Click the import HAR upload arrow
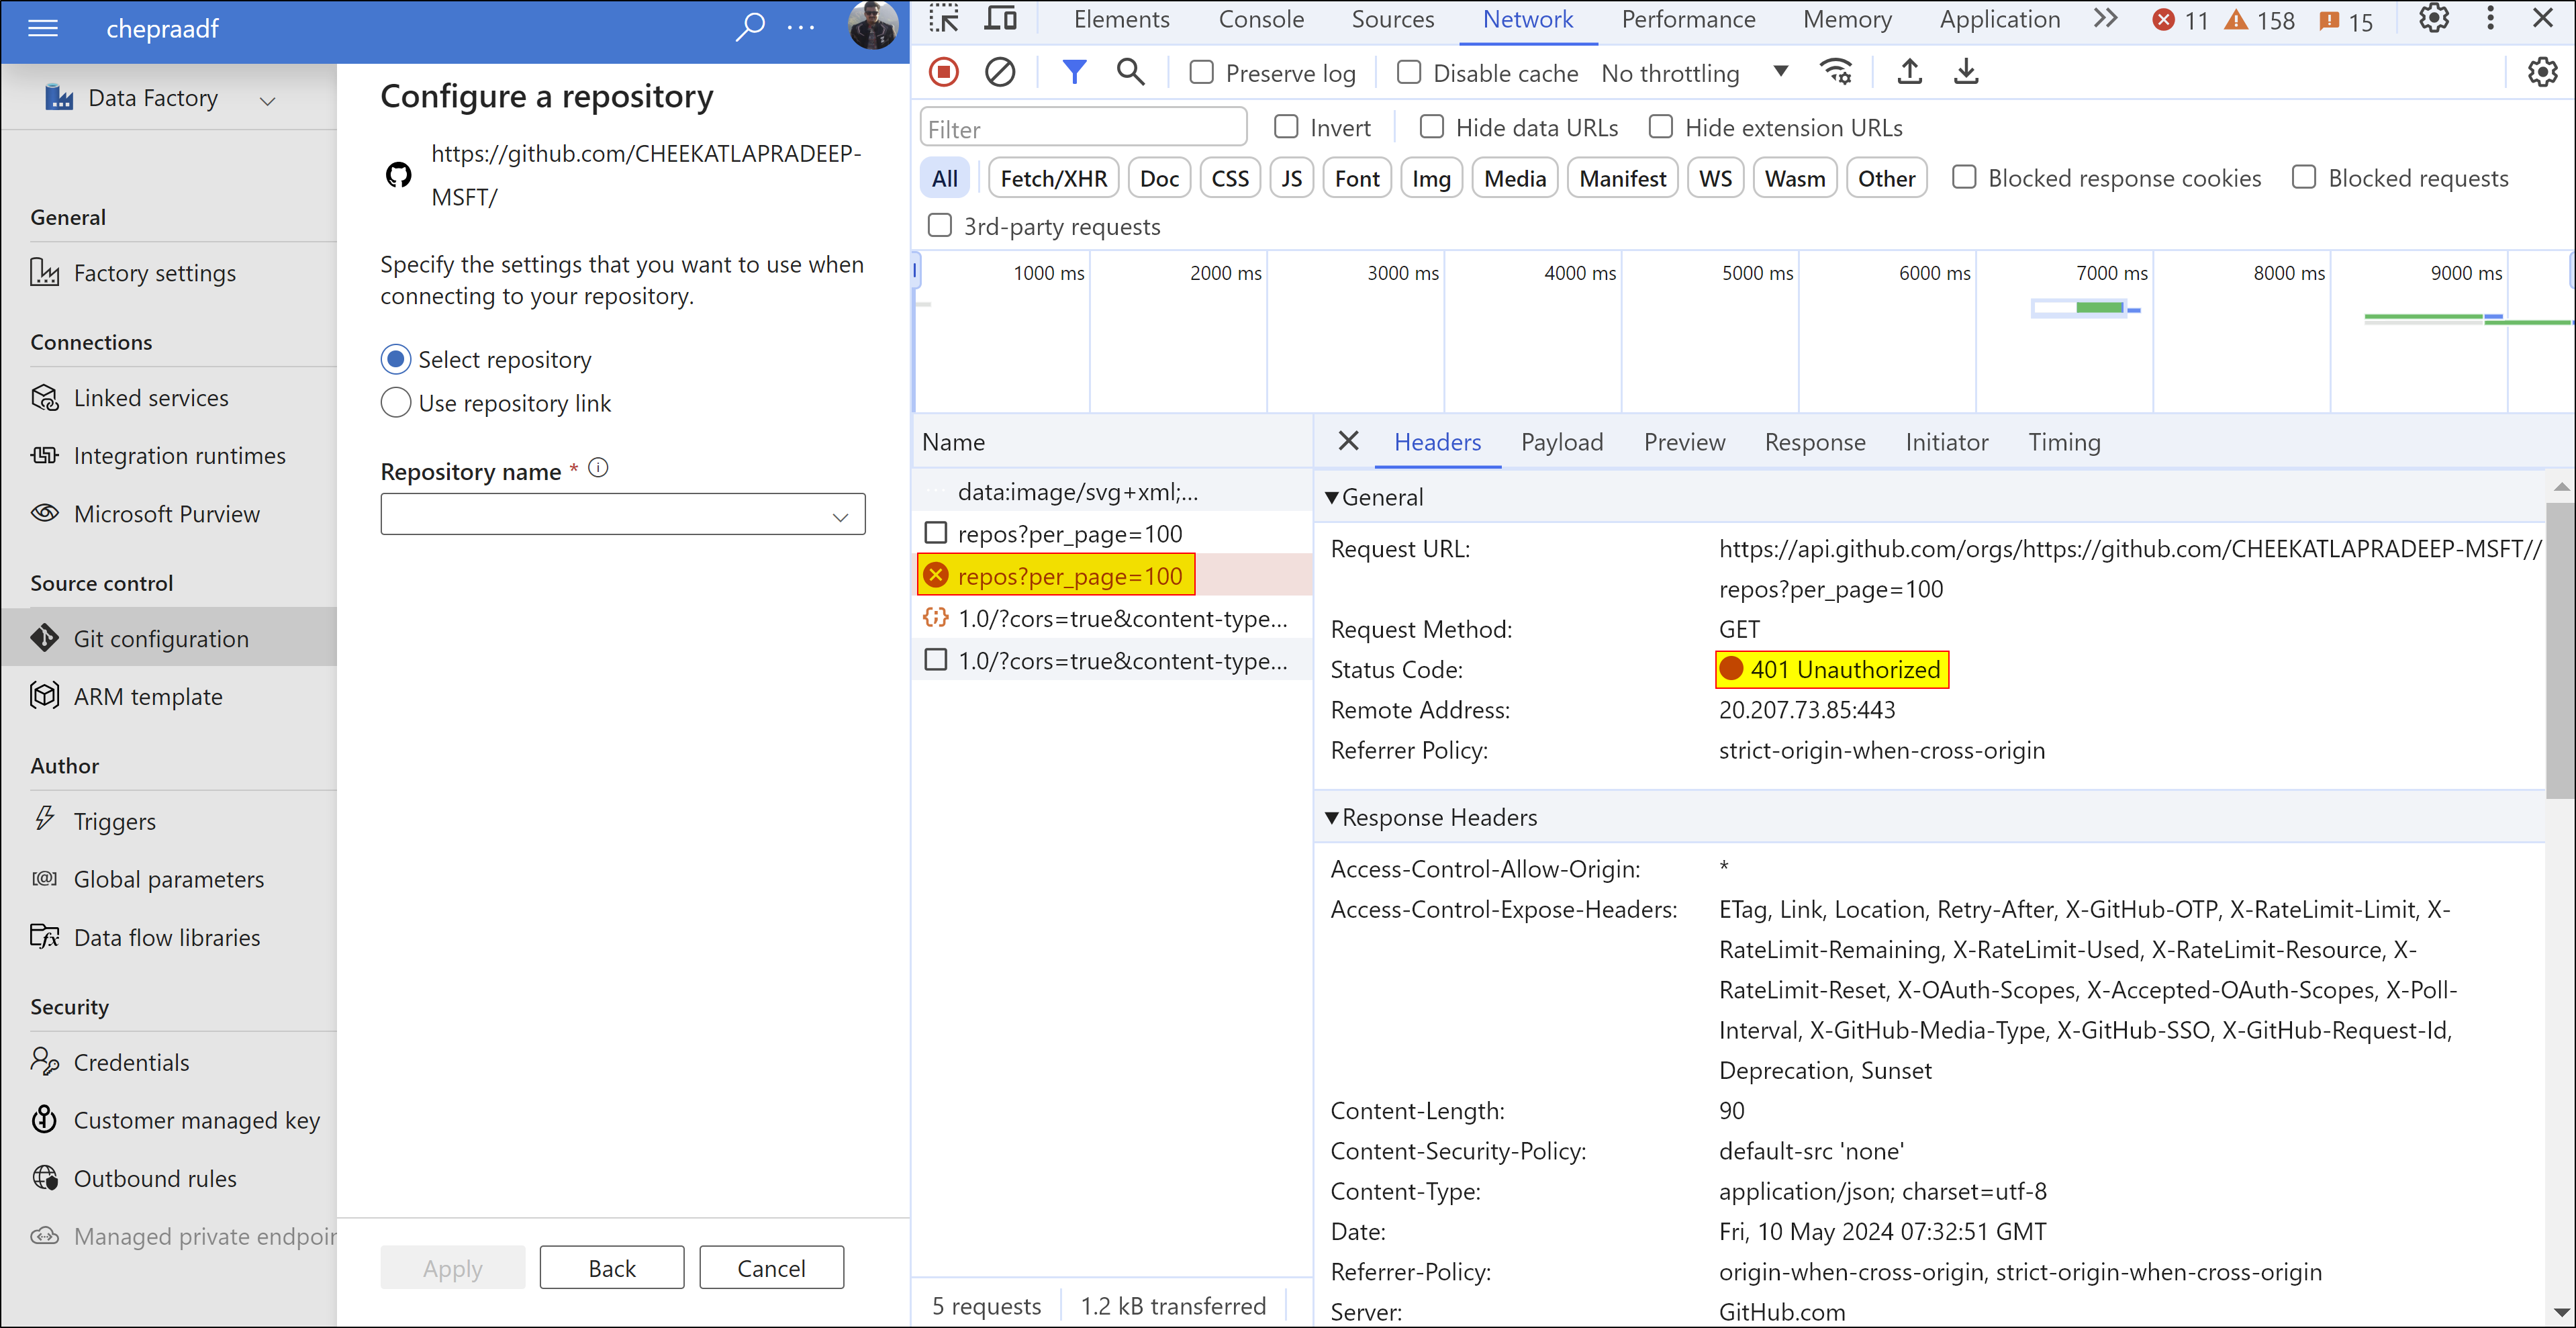Image resolution: width=2576 pixels, height=1328 pixels. [x=1909, y=72]
